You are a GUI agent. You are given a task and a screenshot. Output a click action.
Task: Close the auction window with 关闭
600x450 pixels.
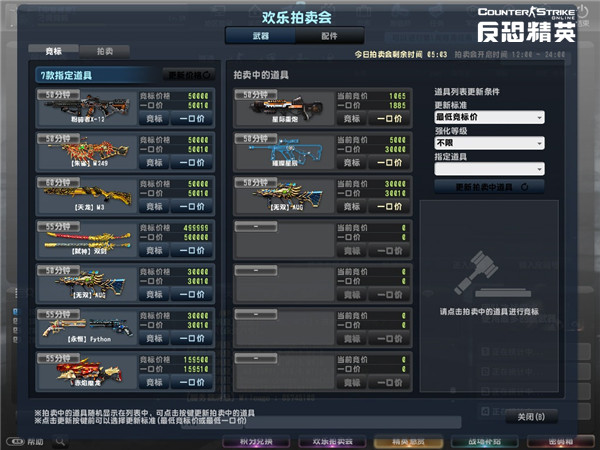point(531,417)
